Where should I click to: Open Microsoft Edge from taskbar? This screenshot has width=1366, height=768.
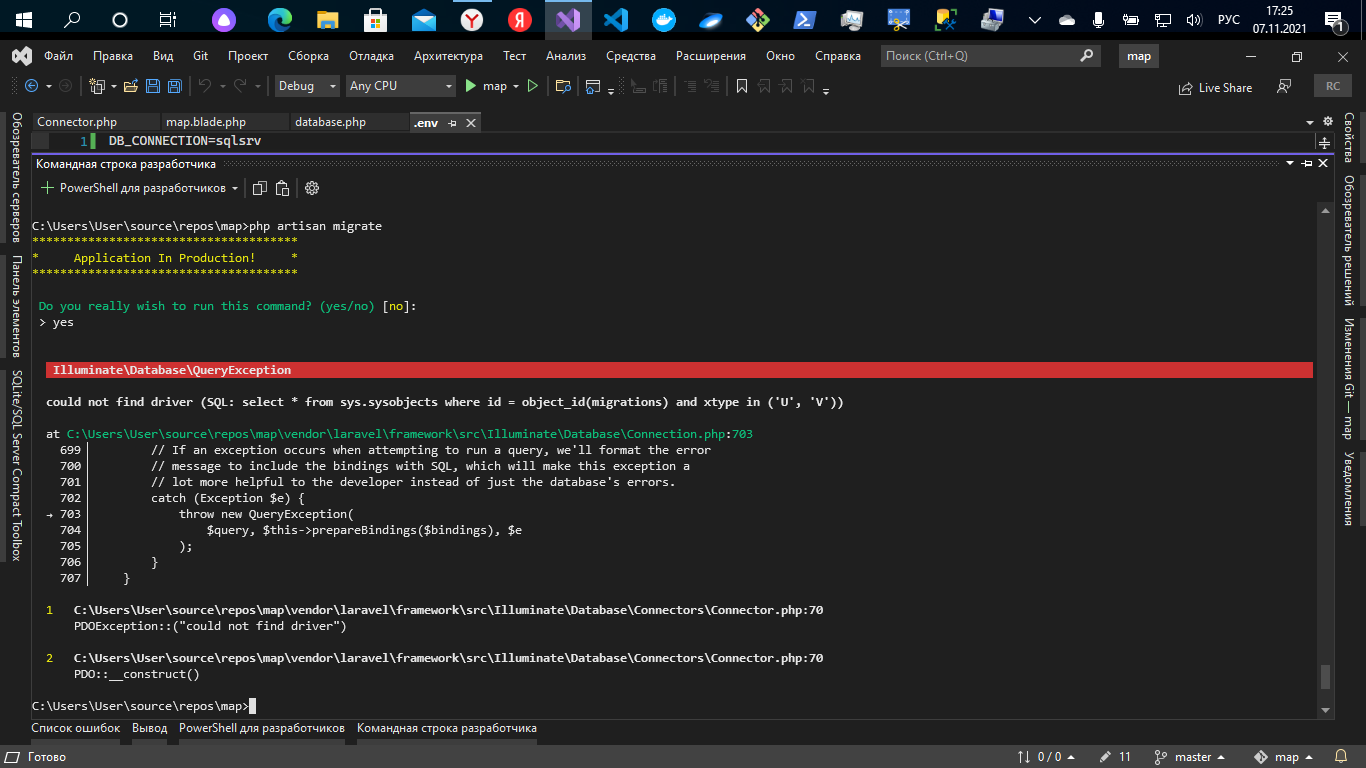[280, 19]
